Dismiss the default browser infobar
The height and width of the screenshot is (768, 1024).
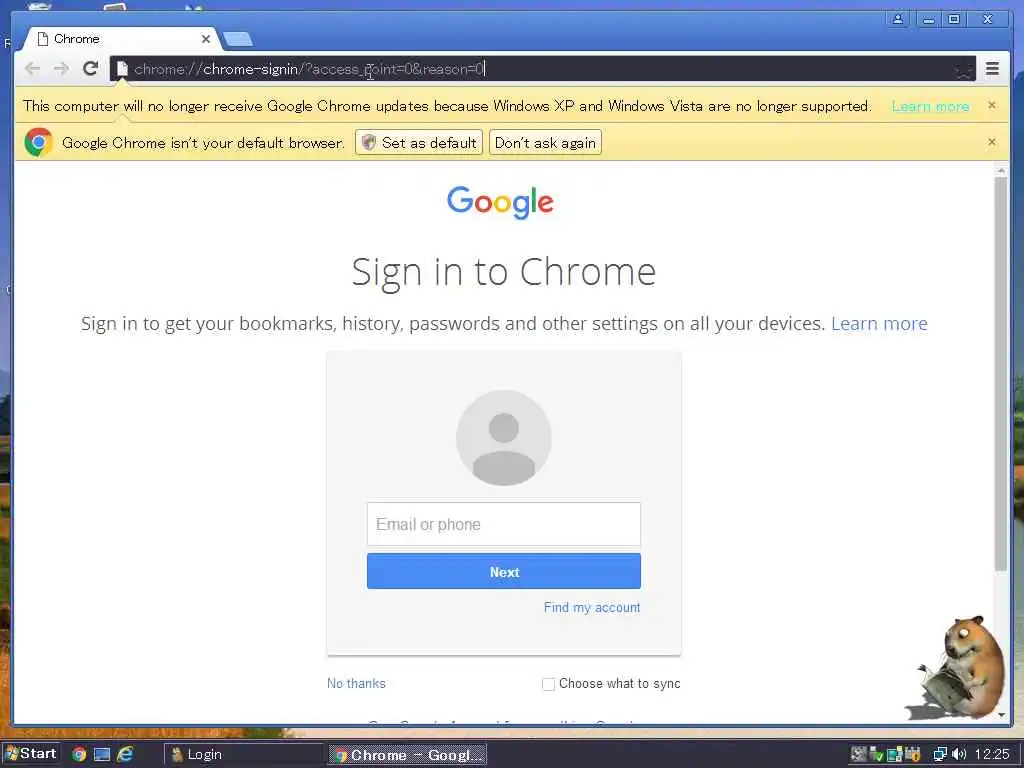click(x=991, y=142)
